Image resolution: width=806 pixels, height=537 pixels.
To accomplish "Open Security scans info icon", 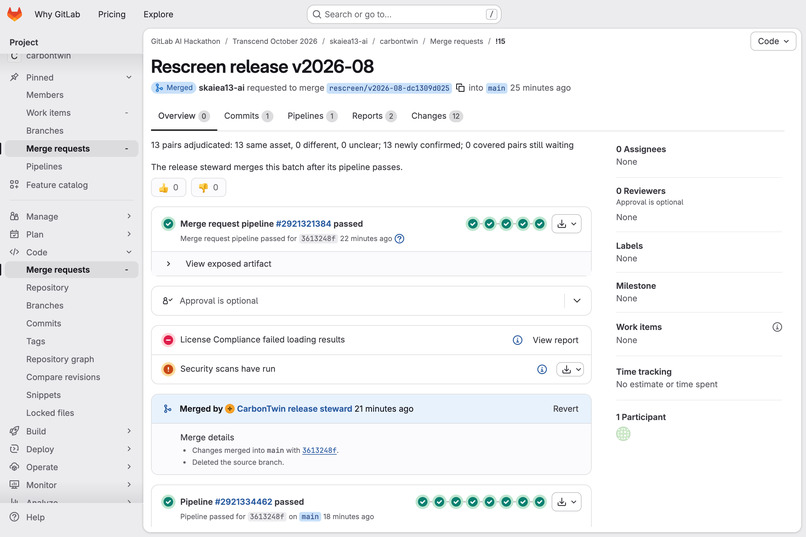I will pos(542,369).
